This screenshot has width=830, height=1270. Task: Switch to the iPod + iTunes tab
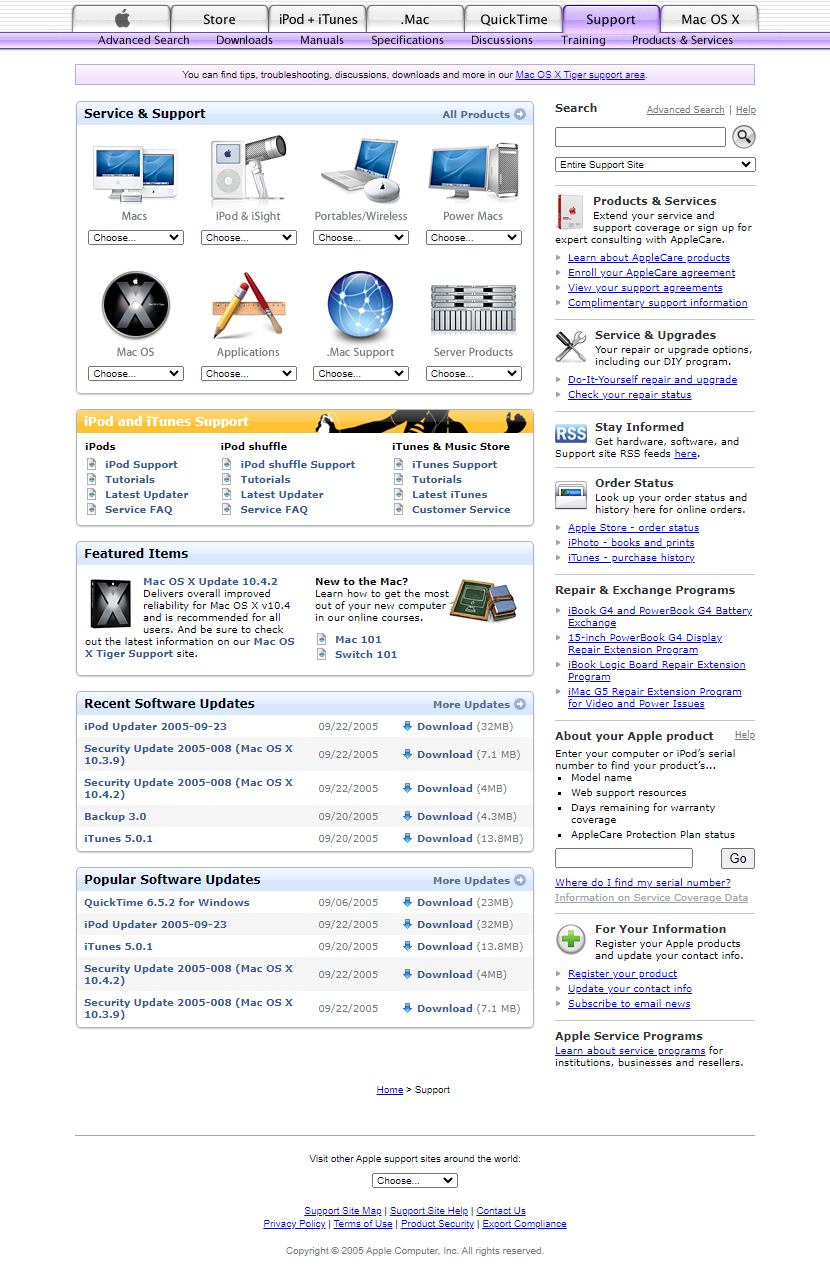click(x=317, y=19)
